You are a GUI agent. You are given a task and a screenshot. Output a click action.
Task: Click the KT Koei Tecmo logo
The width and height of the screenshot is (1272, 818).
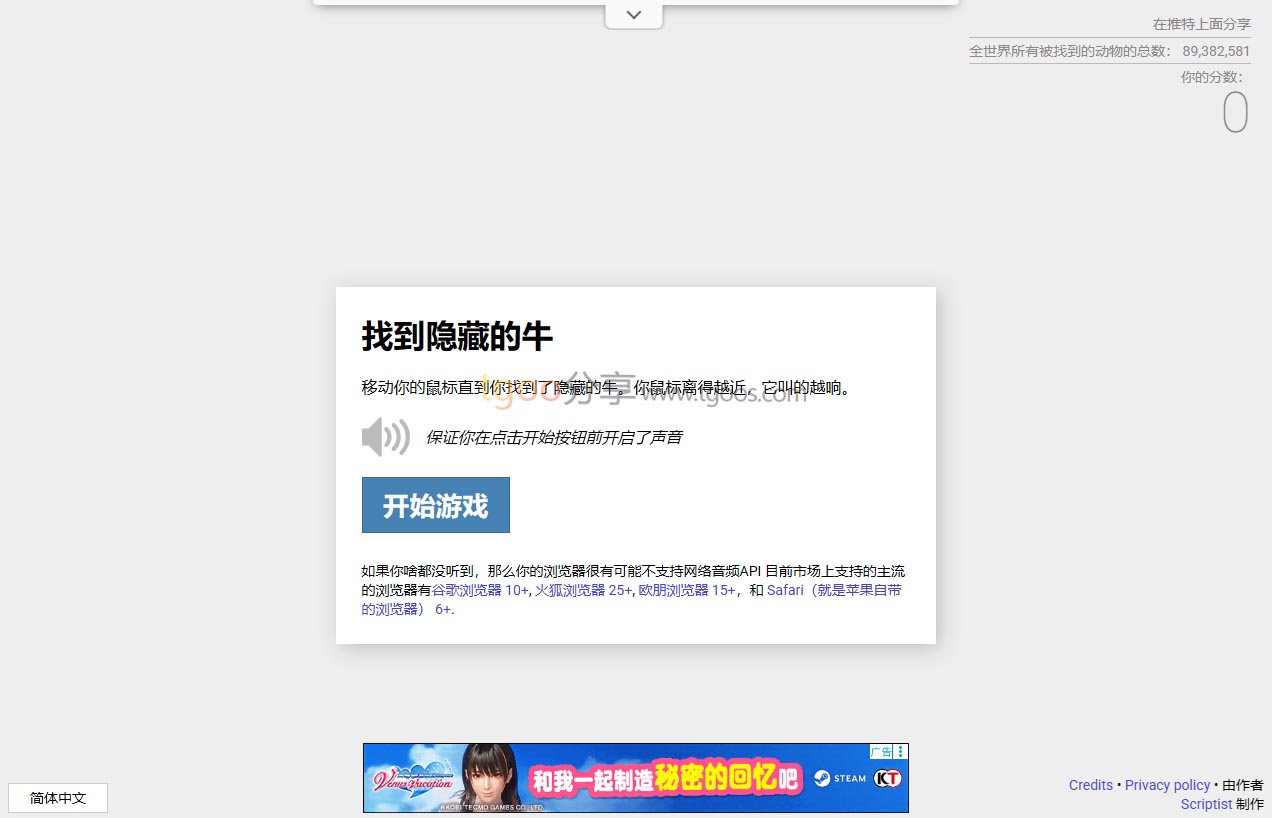coord(886,778)
